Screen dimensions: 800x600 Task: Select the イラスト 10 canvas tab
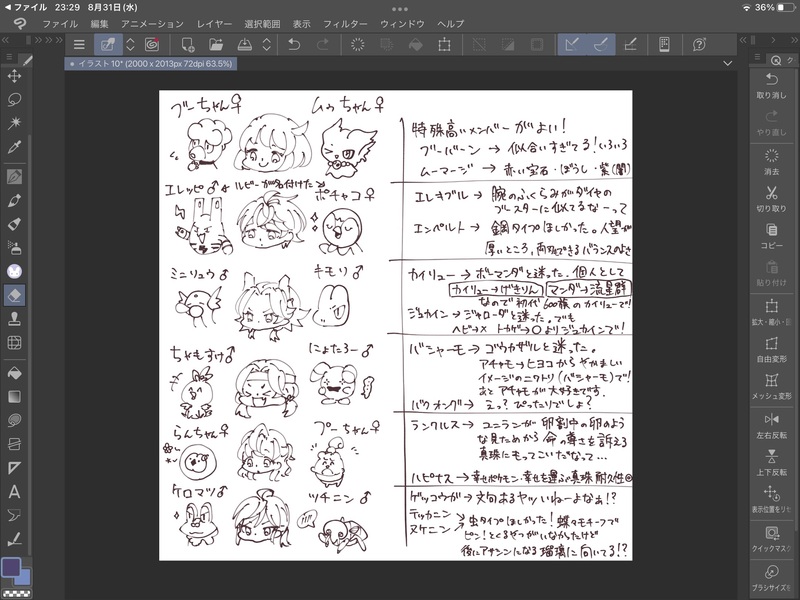click(x=151, y=64)
